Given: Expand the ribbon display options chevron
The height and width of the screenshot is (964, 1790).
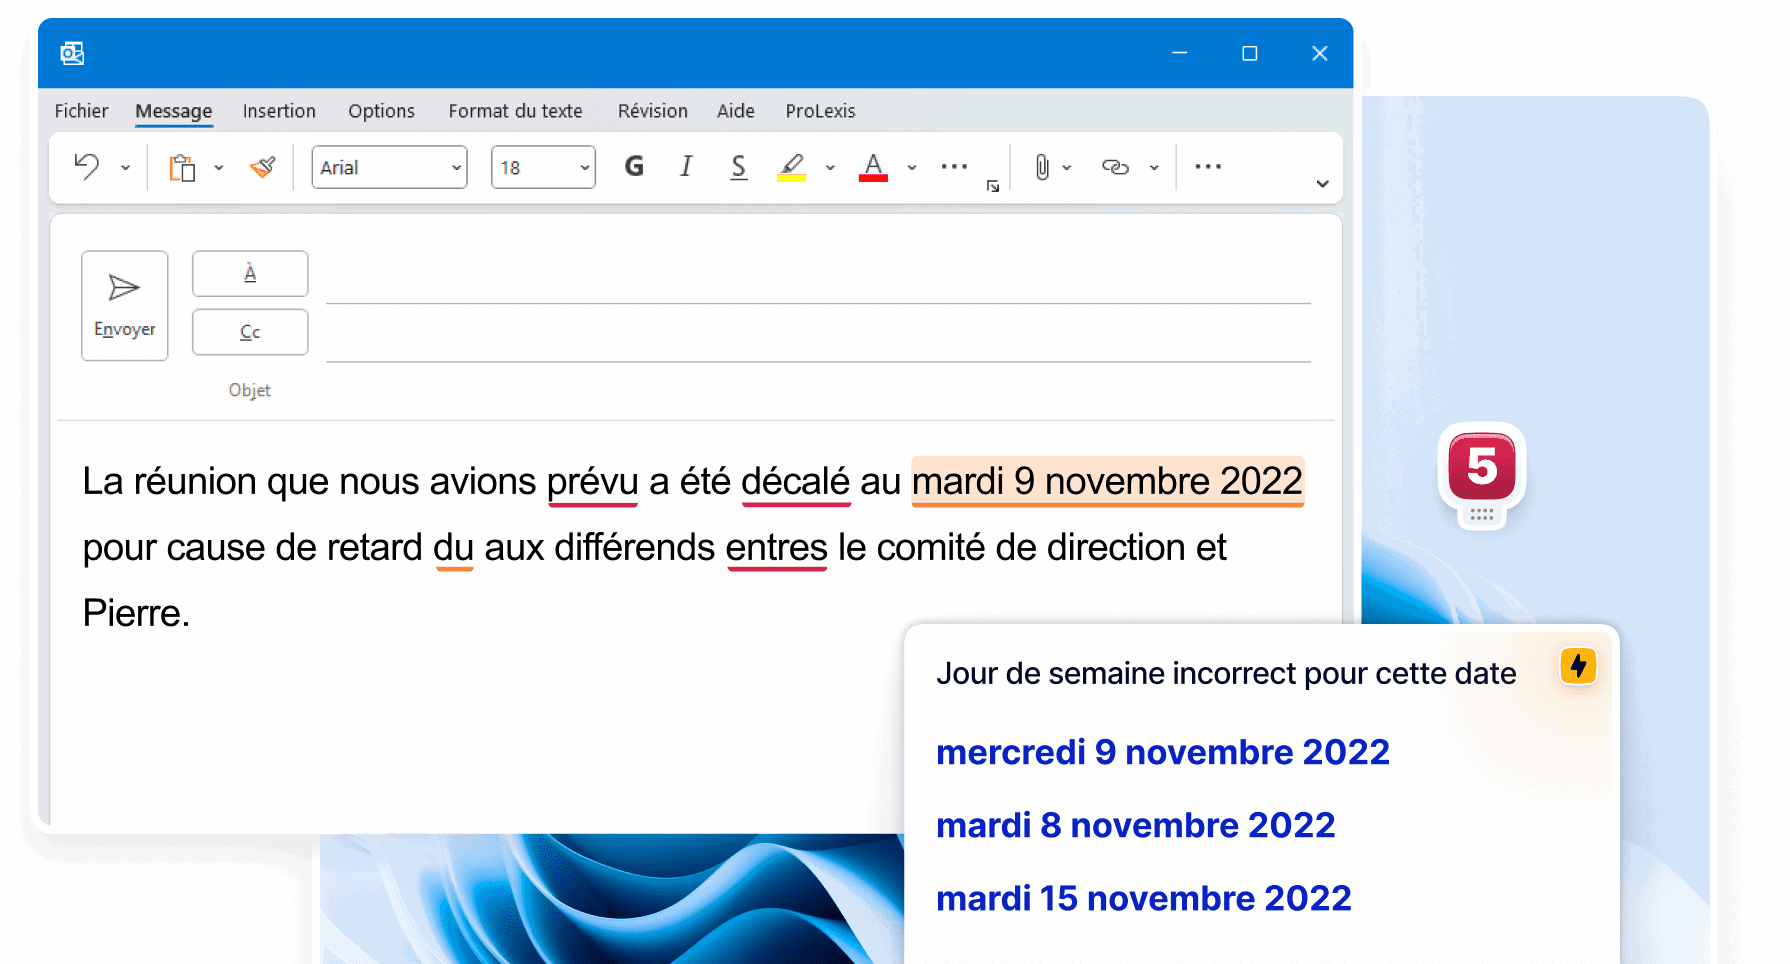Looking at the screenshot, I should (x=1322, y=184).
